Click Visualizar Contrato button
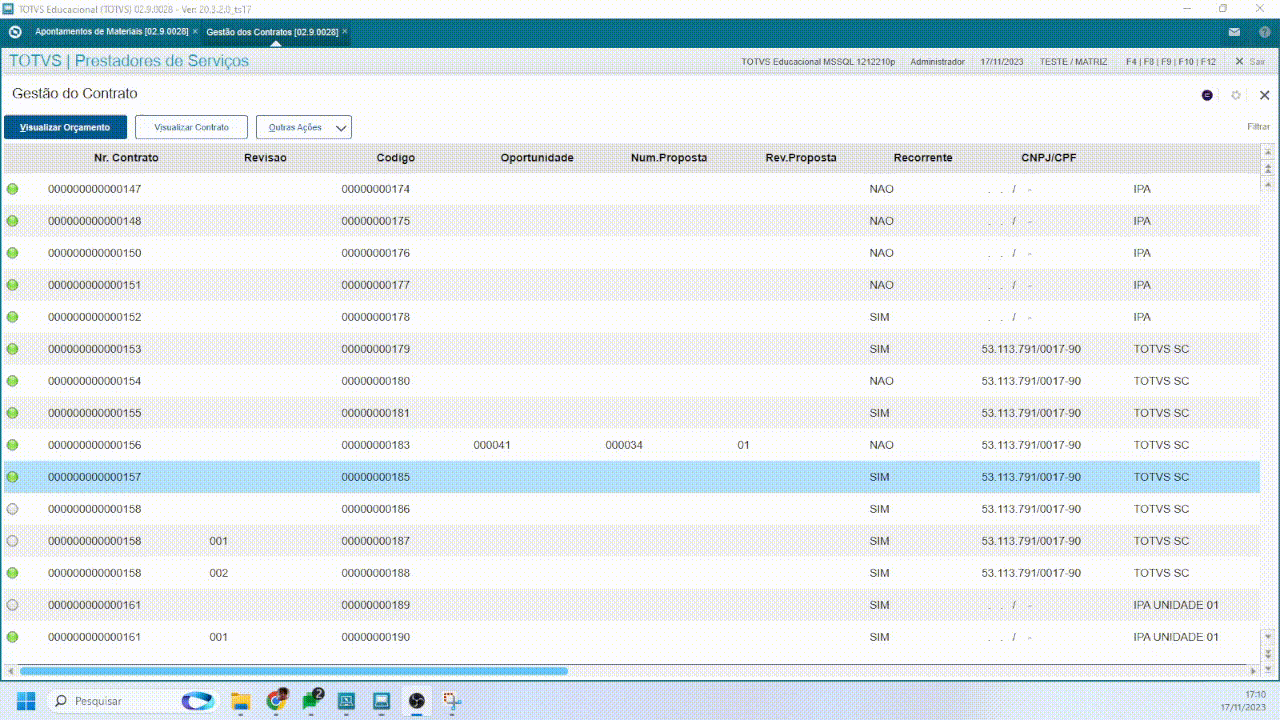This screenshot has width=1280, height=720. 191,127
